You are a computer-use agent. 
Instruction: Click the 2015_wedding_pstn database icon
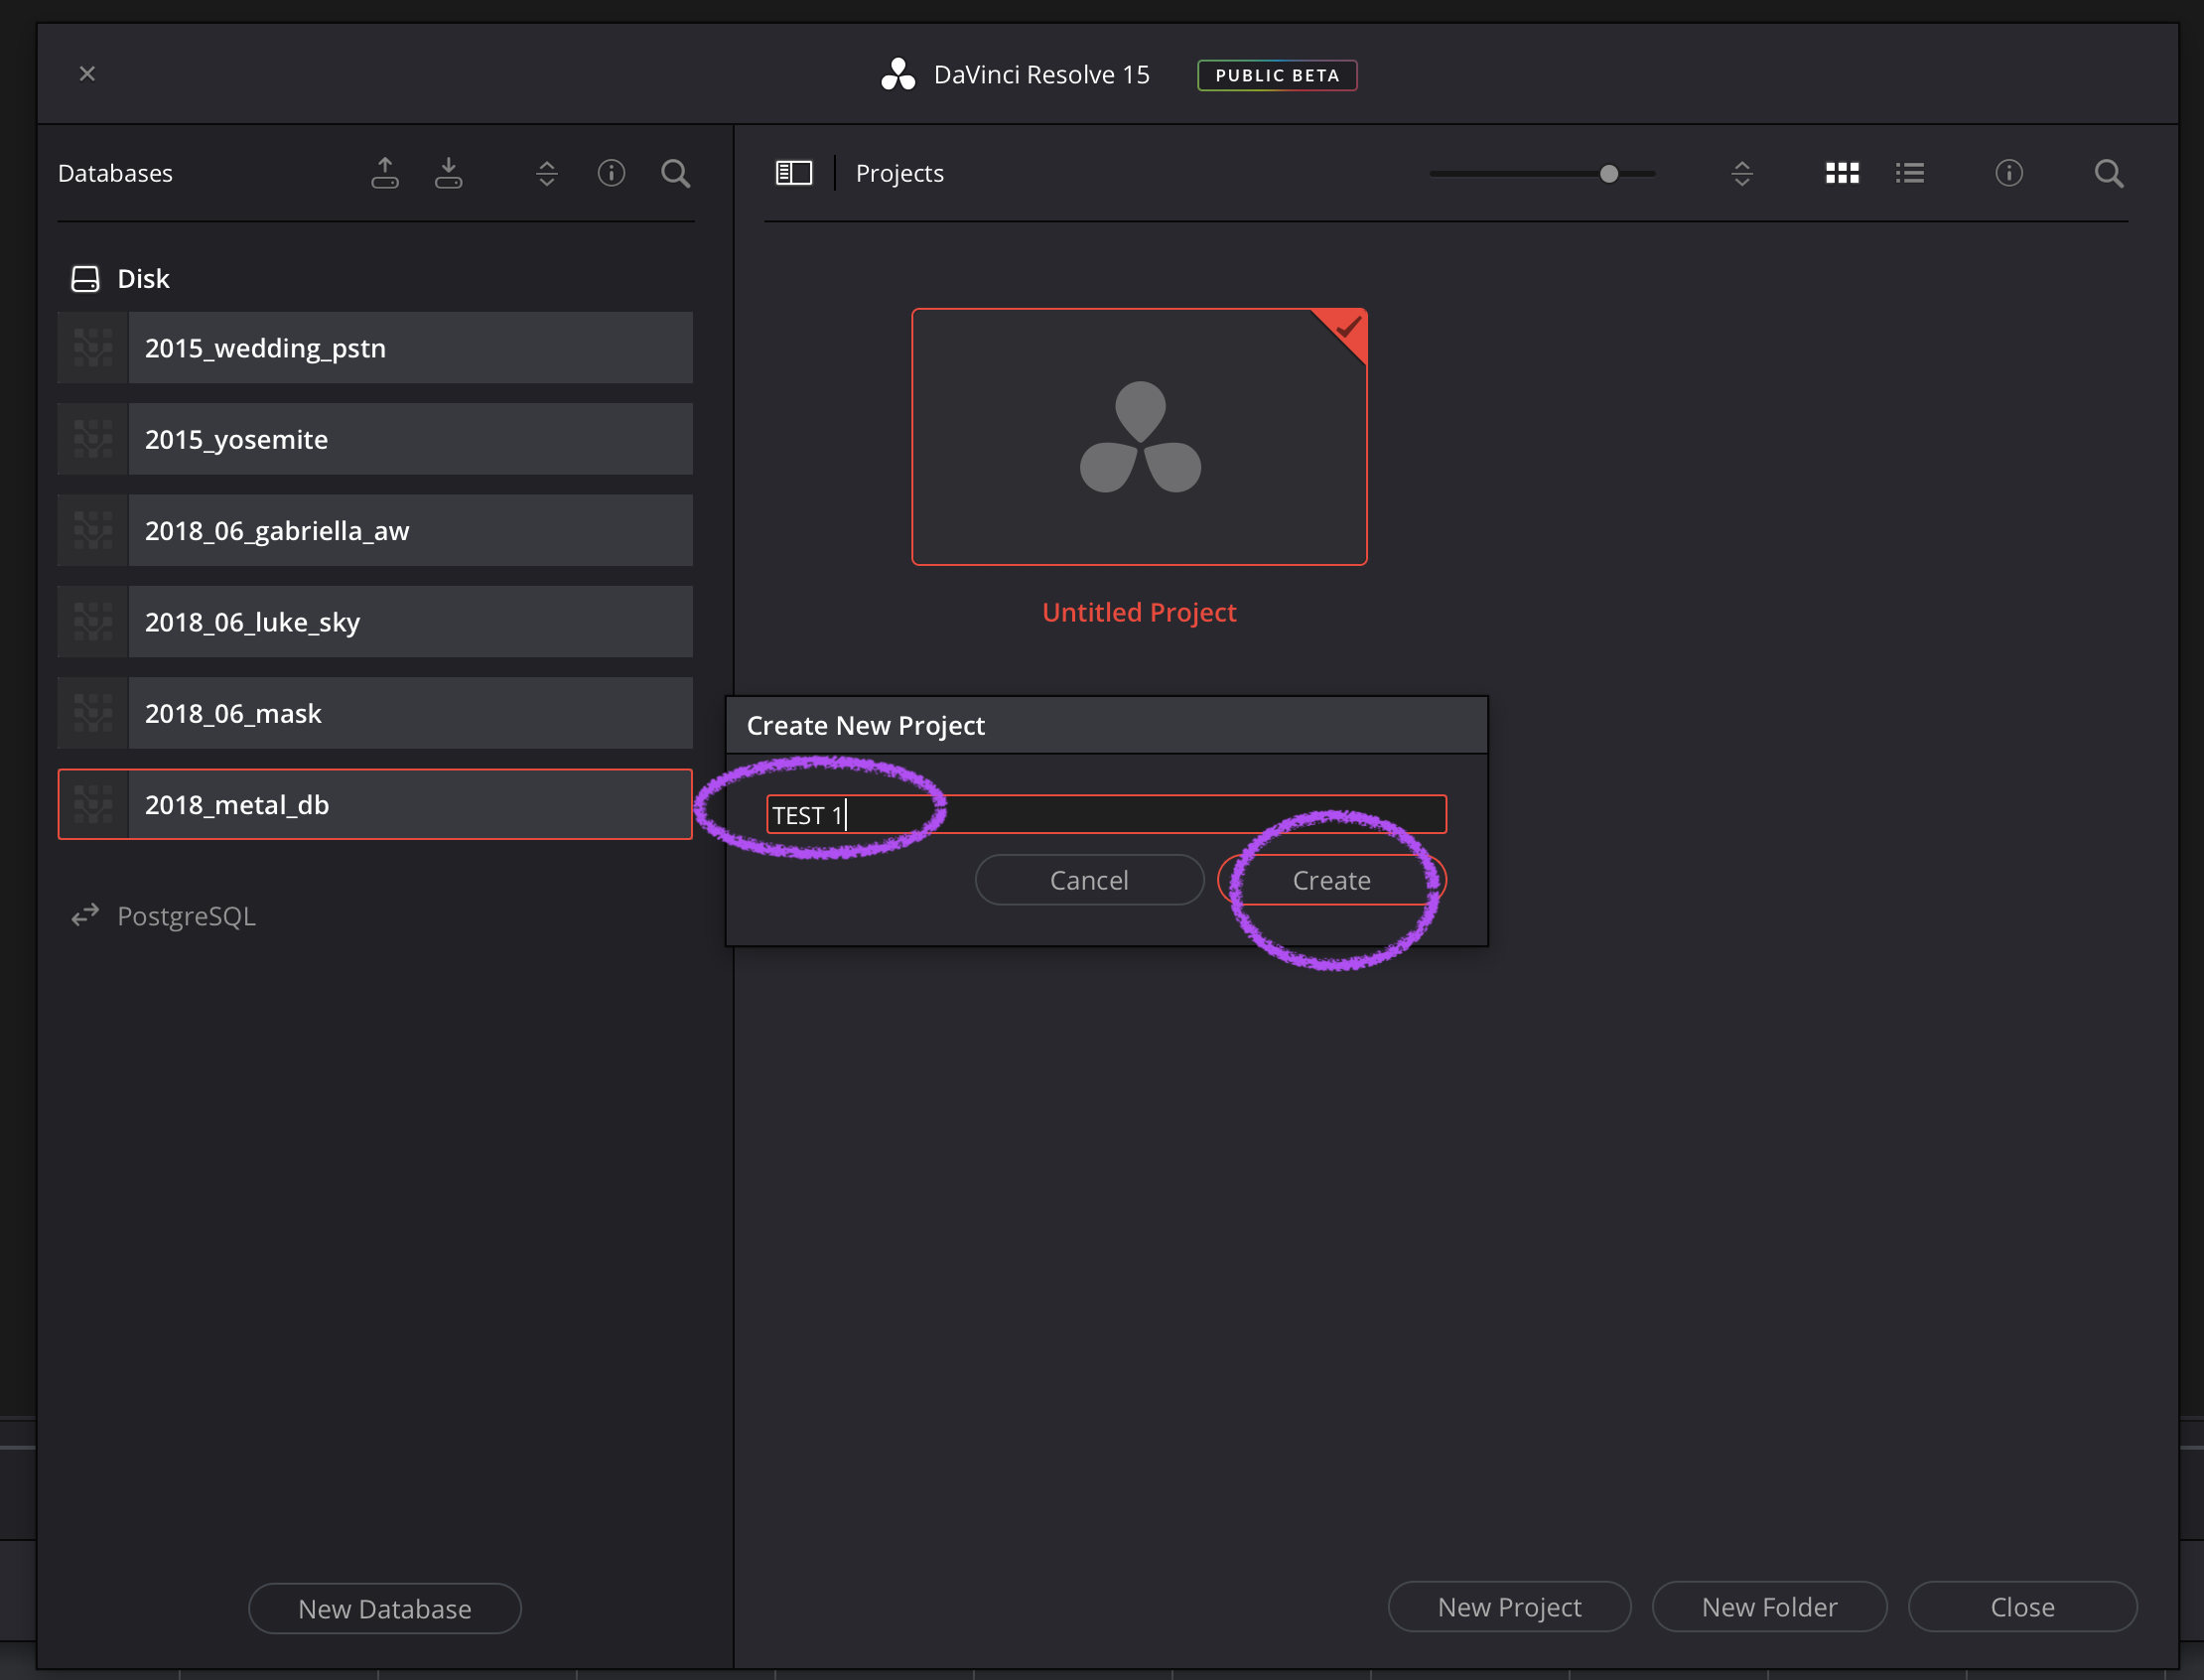click(93, 348)
